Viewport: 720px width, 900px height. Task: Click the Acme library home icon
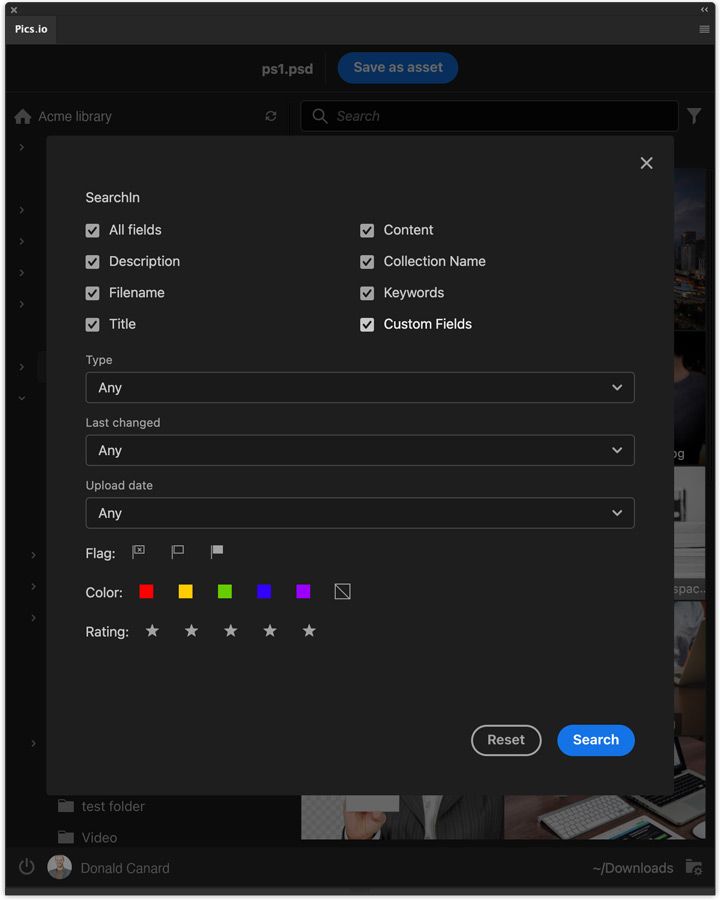23,117
